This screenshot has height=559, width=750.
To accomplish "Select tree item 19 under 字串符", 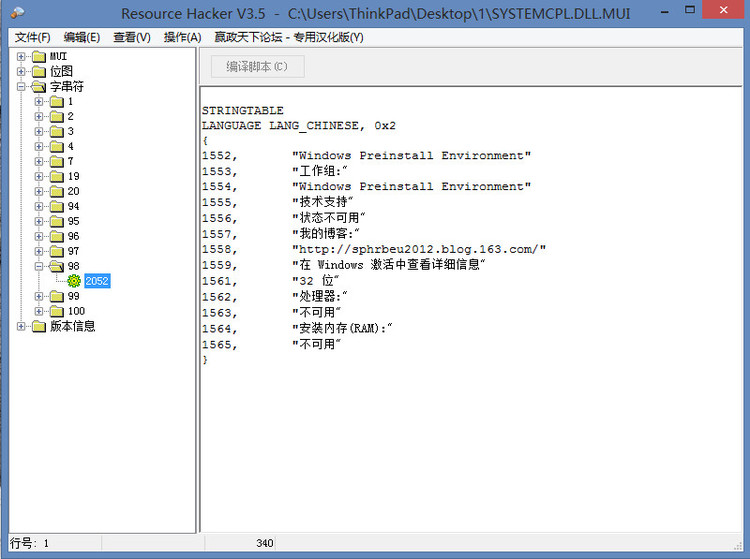I will [73, 176].
